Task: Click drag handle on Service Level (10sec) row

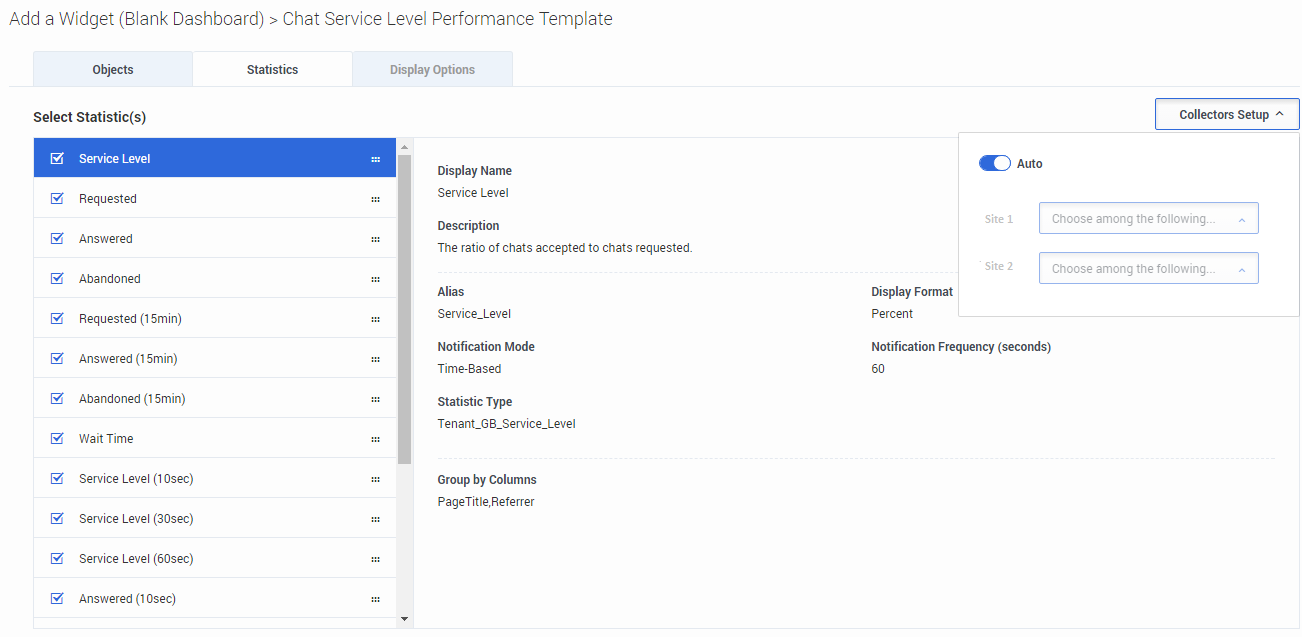Action: point(375,479)
